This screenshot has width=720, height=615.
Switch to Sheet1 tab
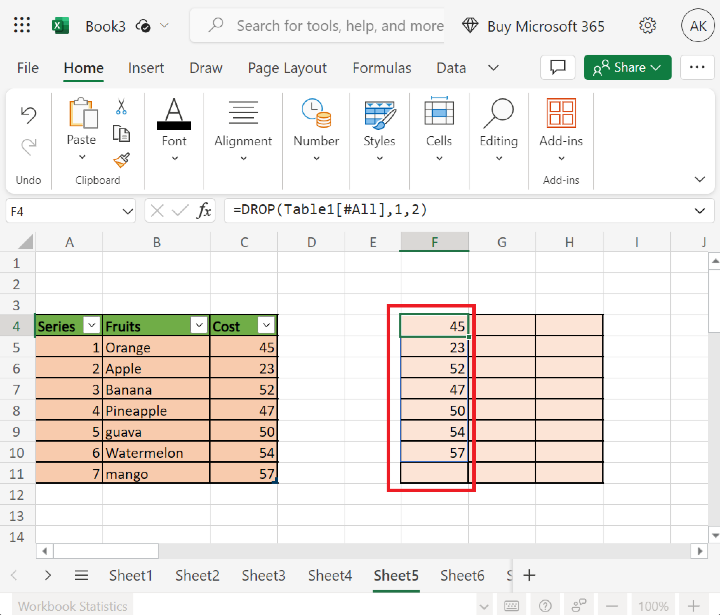[x=130, y=575]
